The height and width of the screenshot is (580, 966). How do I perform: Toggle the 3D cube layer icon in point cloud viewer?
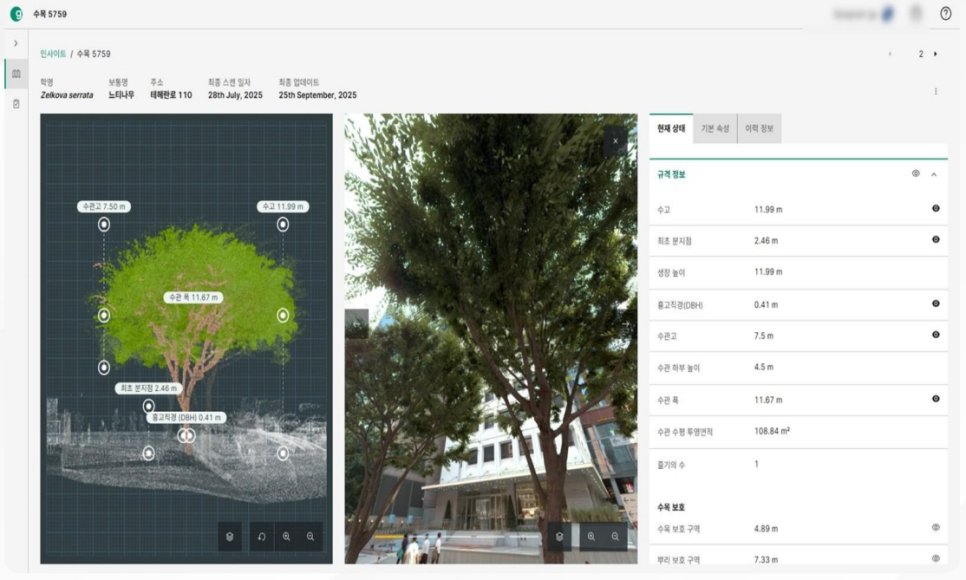point(230,536)
